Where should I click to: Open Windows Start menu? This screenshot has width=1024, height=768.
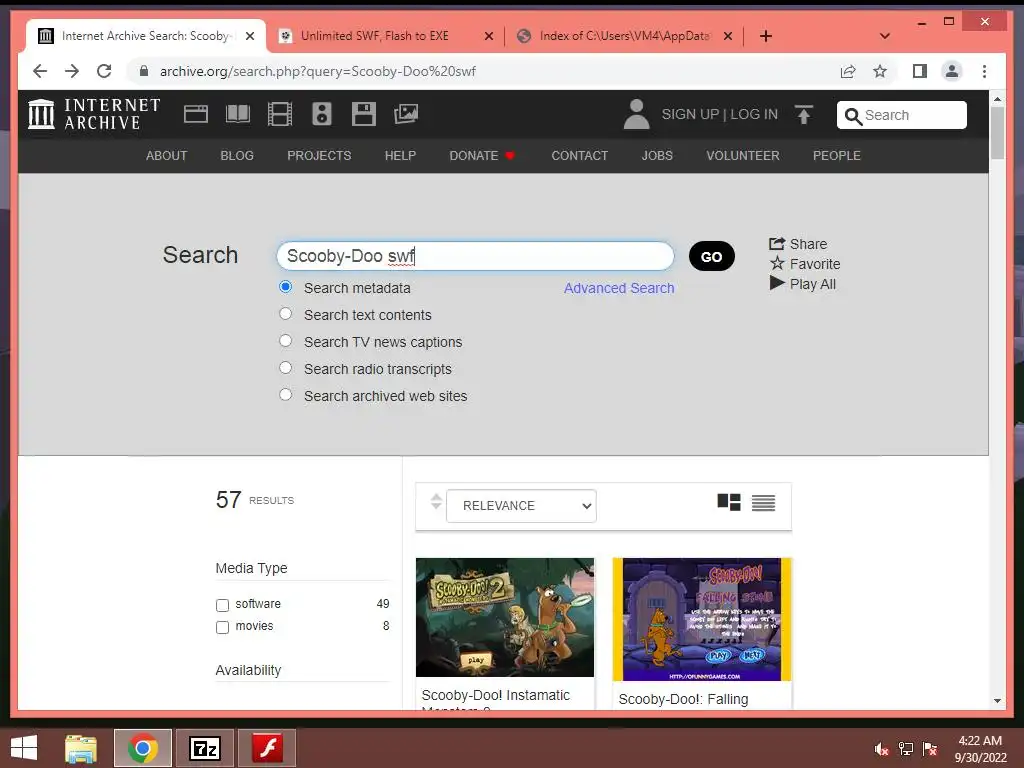pyautogui.click(x=24, y=748)
